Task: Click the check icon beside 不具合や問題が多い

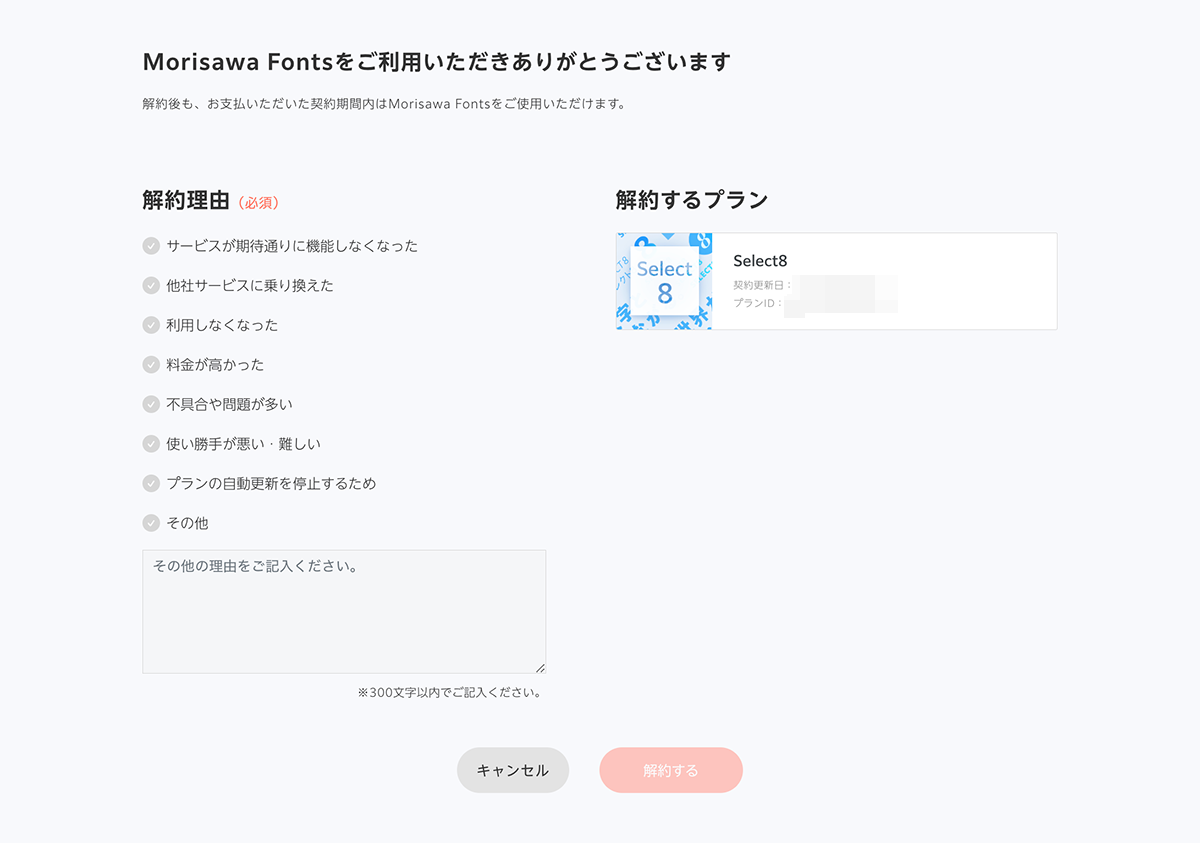Action: [151, 404]
